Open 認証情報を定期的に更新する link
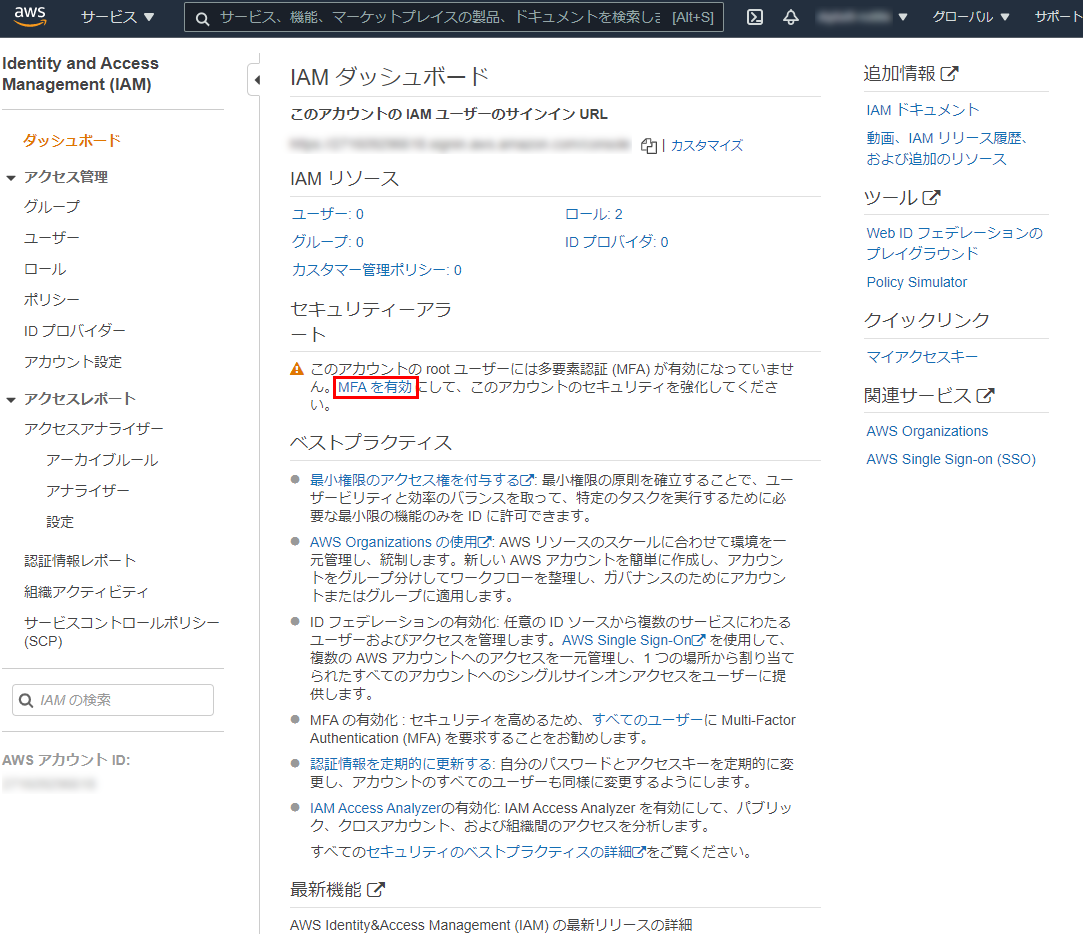 tap(401, 764)
